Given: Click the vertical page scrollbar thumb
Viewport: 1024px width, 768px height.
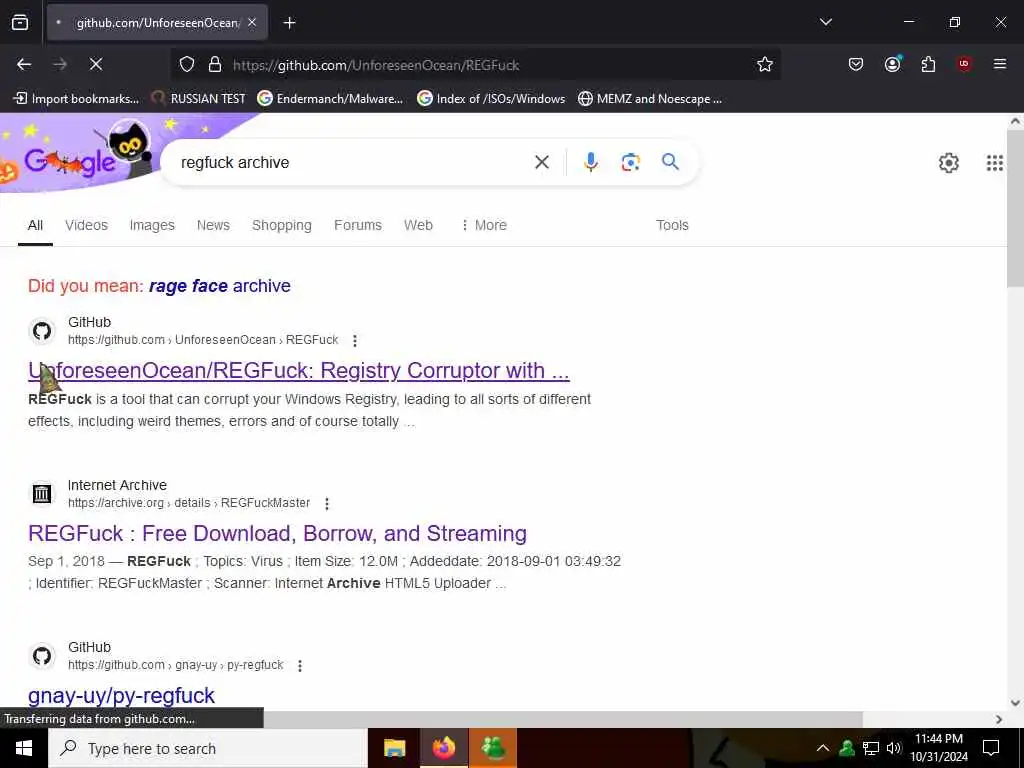Looking at the screenshot, I should click(1016, 209).
